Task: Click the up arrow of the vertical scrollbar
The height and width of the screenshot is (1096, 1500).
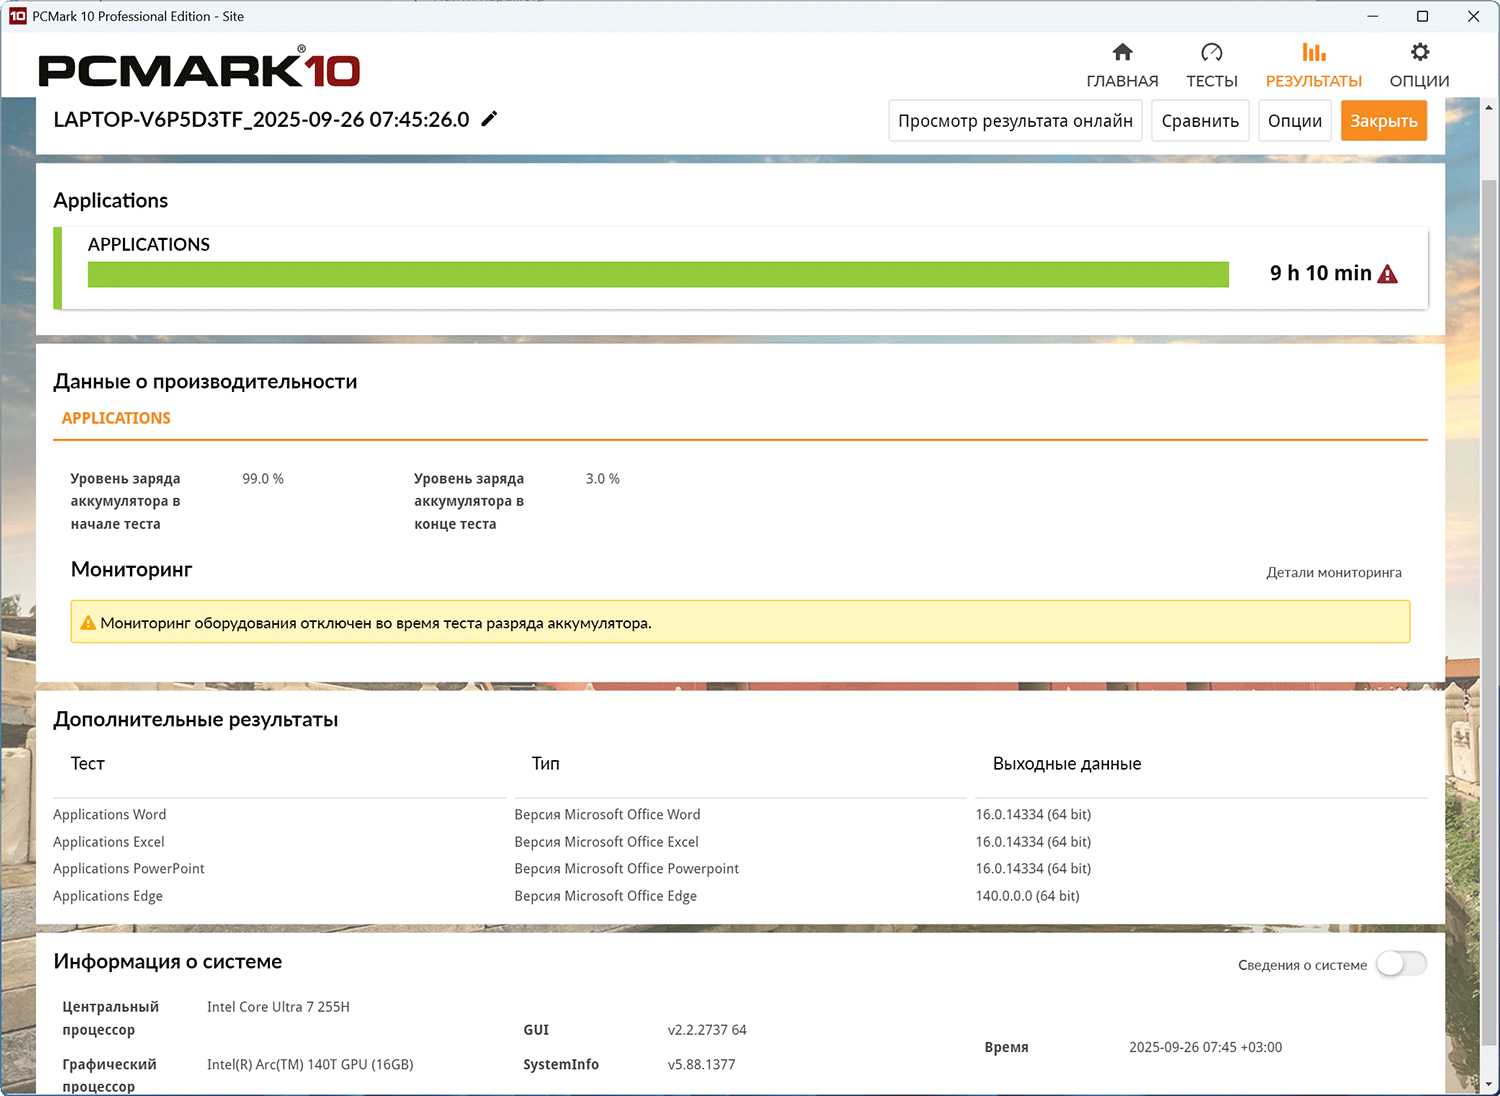Action: click(x=1488, y=107)
